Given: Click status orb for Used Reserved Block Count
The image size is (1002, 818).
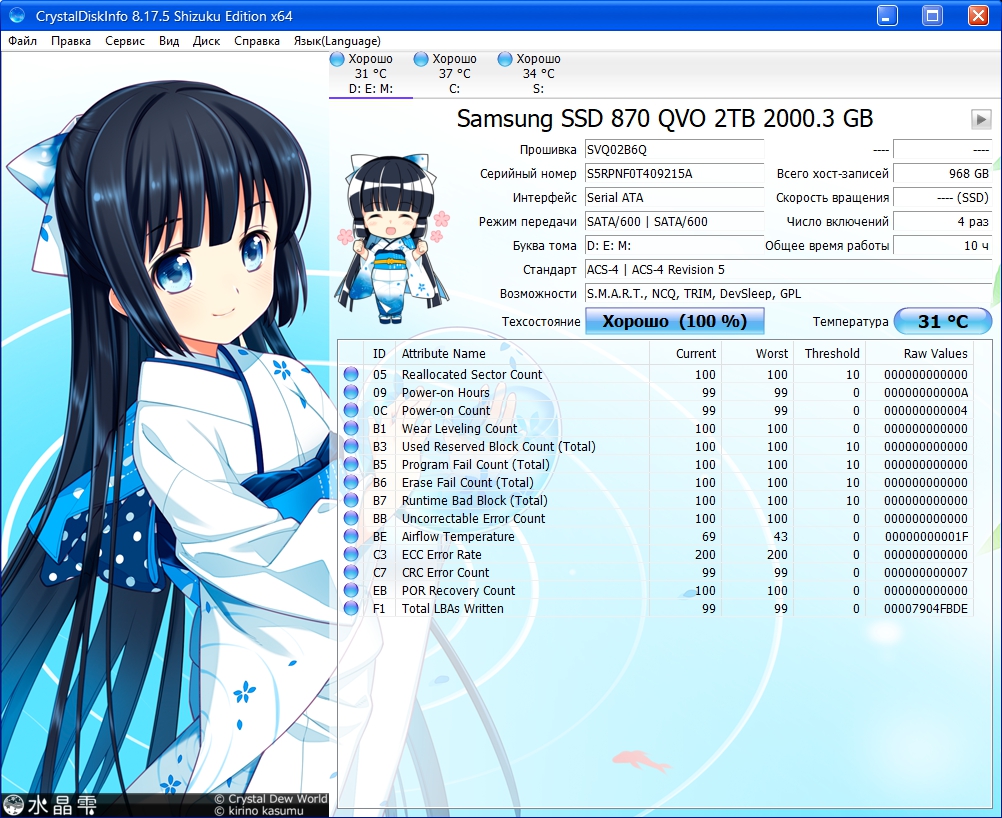Looking at the screenshot, I should click(351, 446).
